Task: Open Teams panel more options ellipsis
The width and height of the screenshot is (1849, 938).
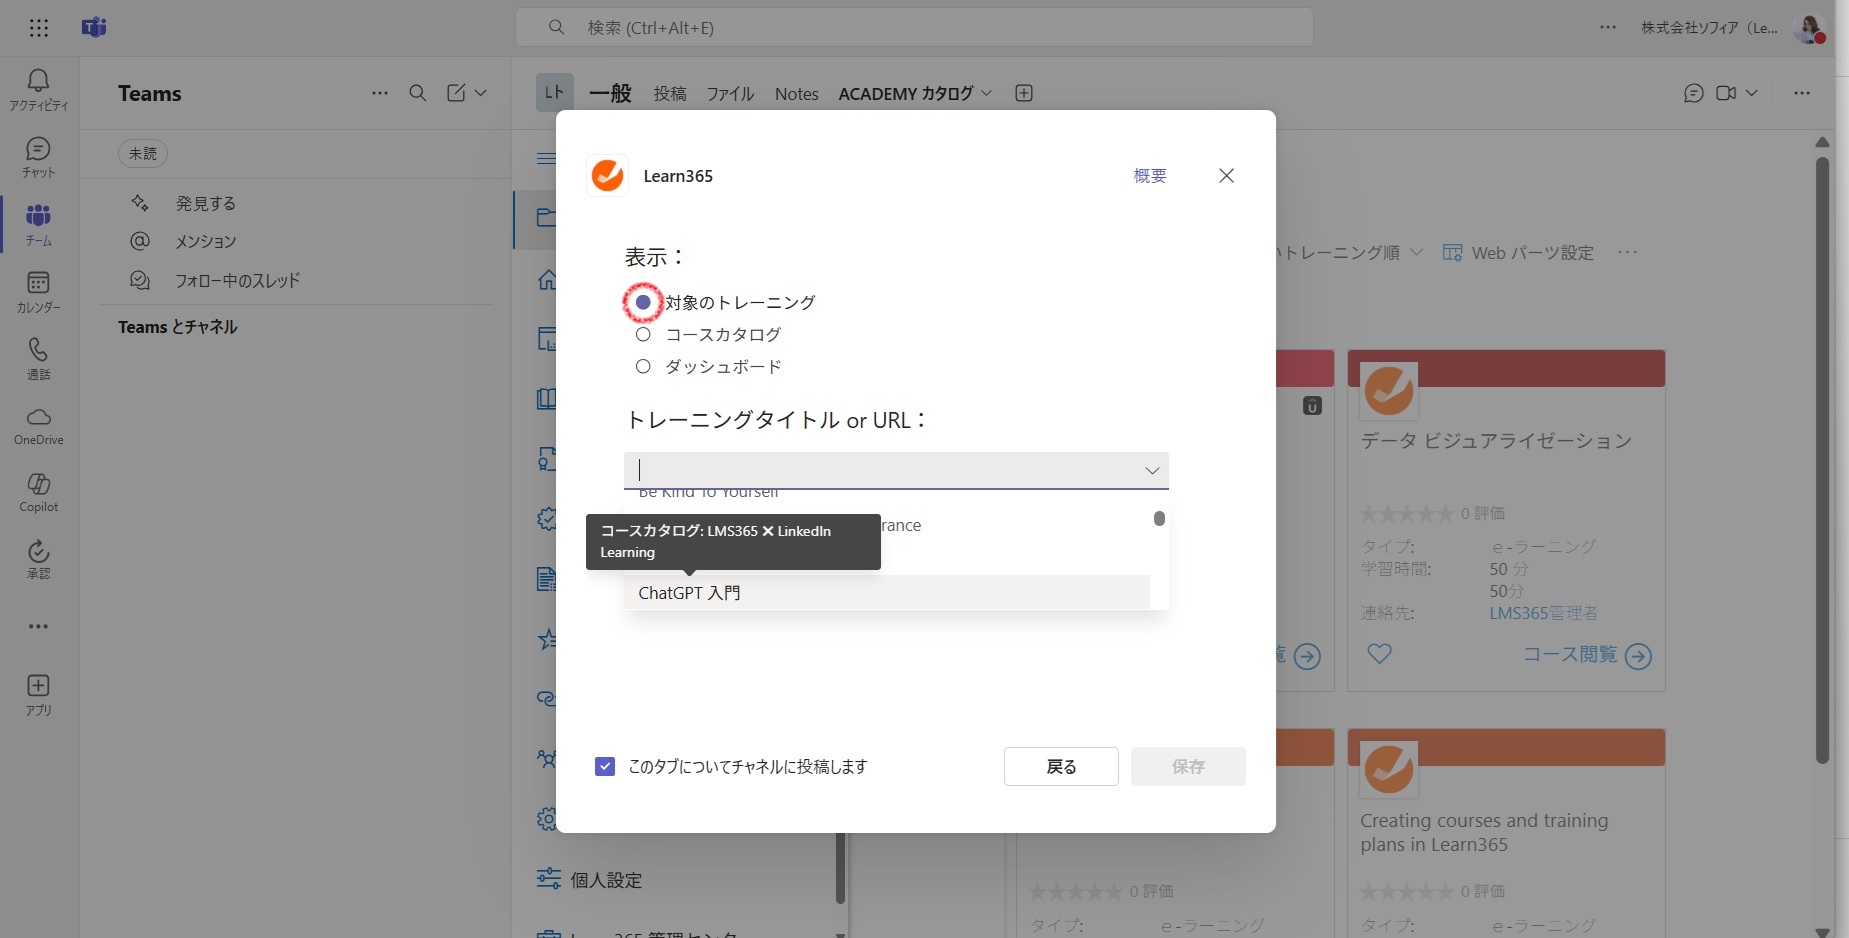Action: [380, 93]
